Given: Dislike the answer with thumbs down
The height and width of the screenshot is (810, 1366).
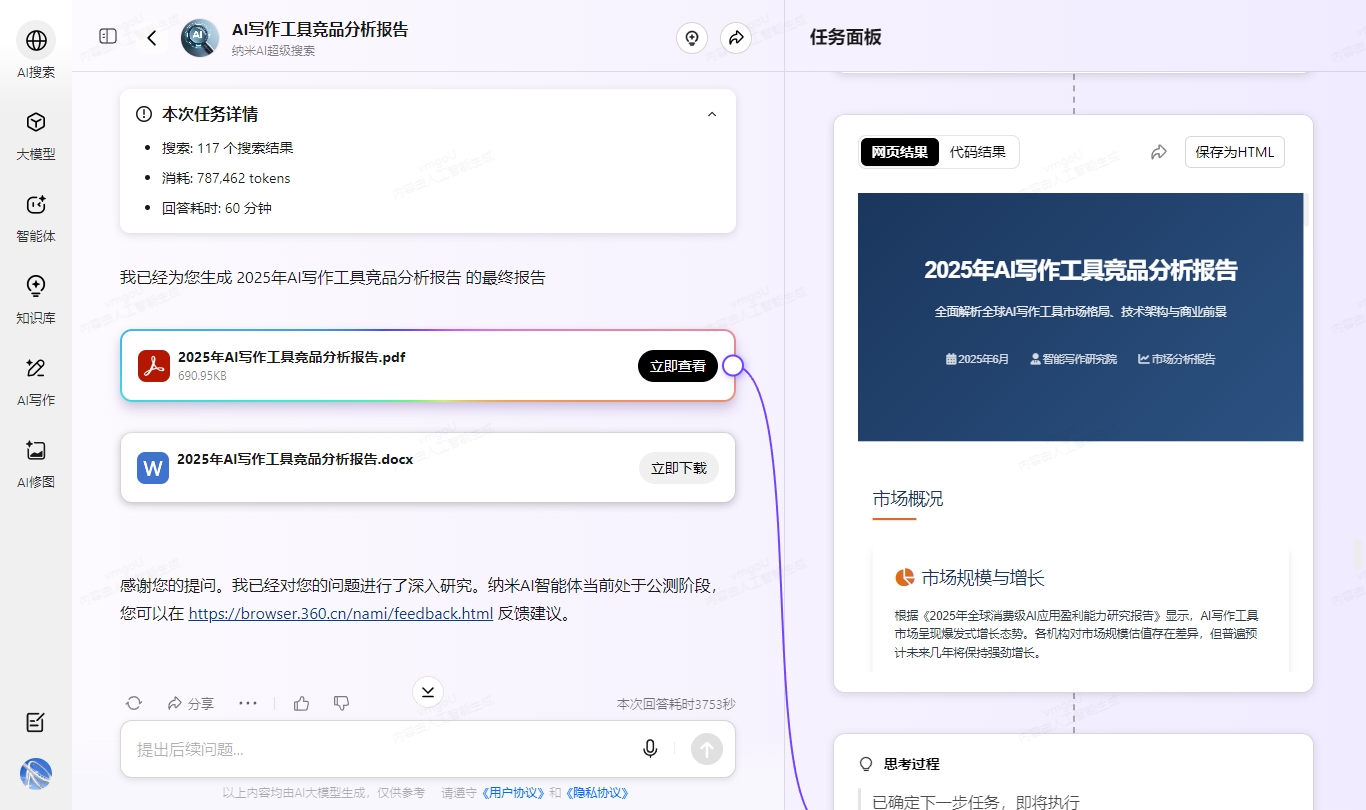Looking at the screenshot, I should point(341,704).
